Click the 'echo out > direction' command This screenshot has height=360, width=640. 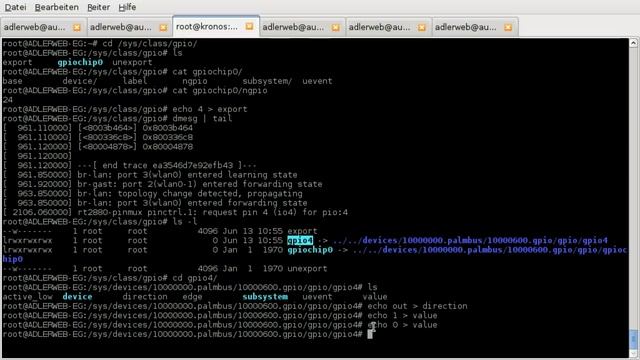coord(417,307)
